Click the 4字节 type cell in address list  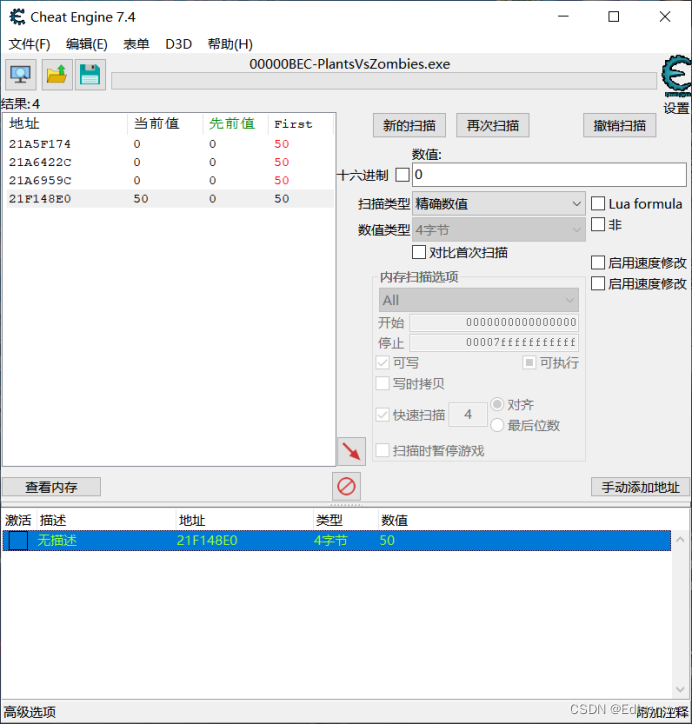point(331,540)
